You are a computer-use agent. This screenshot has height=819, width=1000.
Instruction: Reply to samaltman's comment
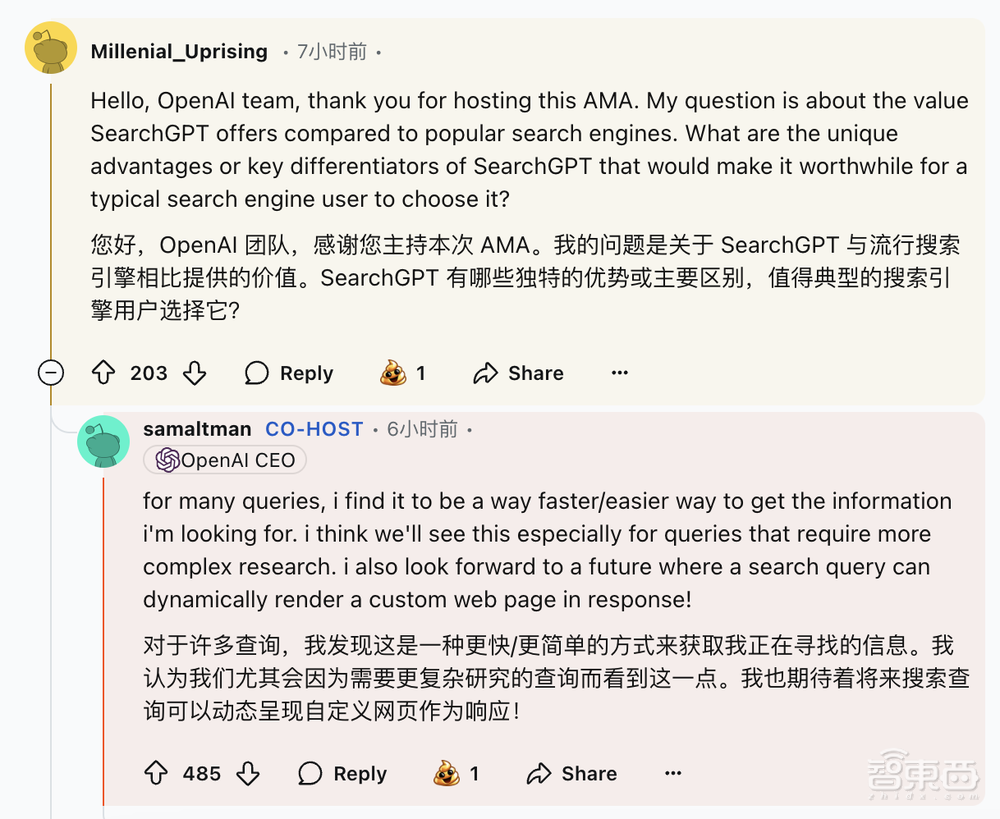[x=341, y=773]
